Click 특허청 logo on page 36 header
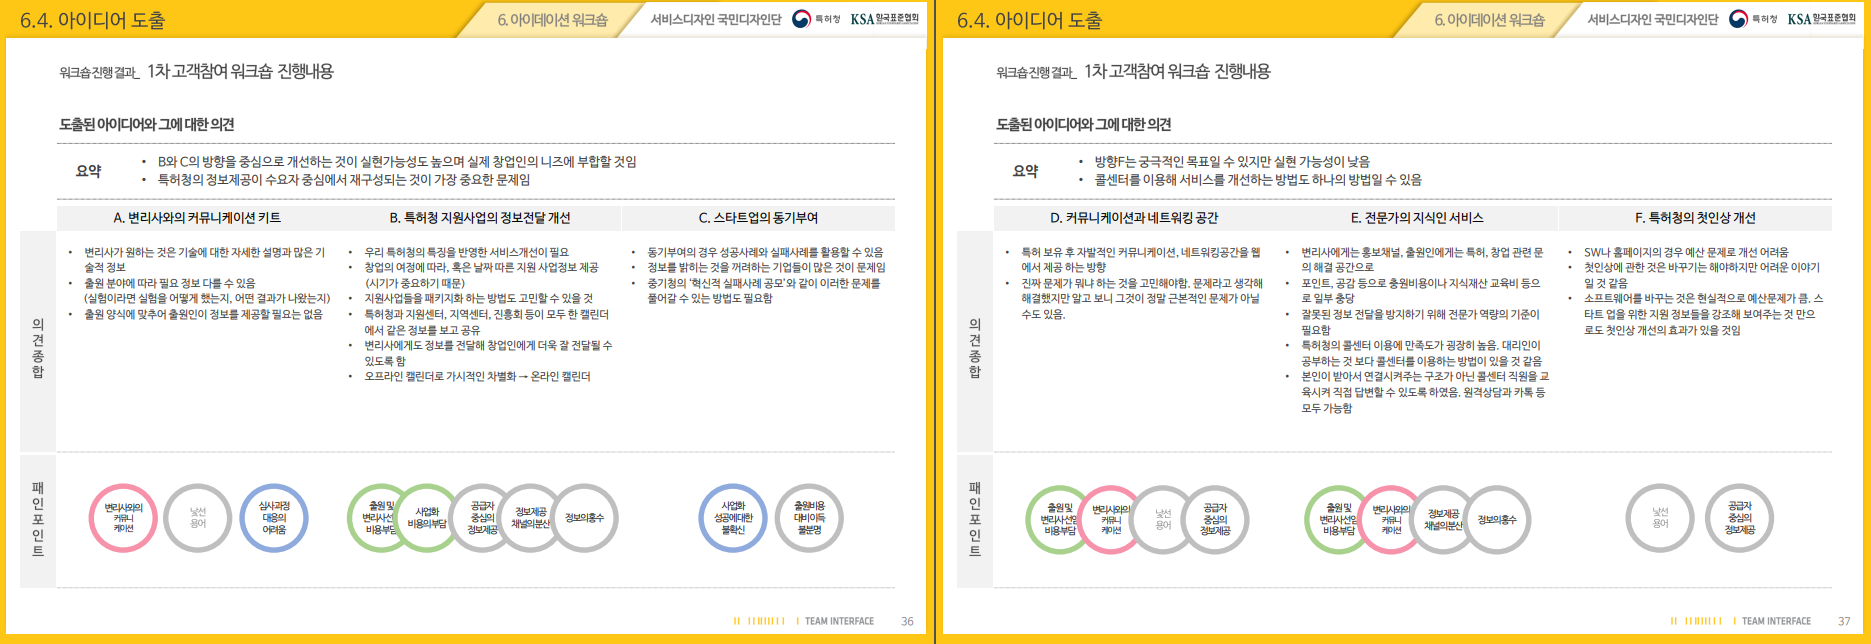 click(816, 19)
